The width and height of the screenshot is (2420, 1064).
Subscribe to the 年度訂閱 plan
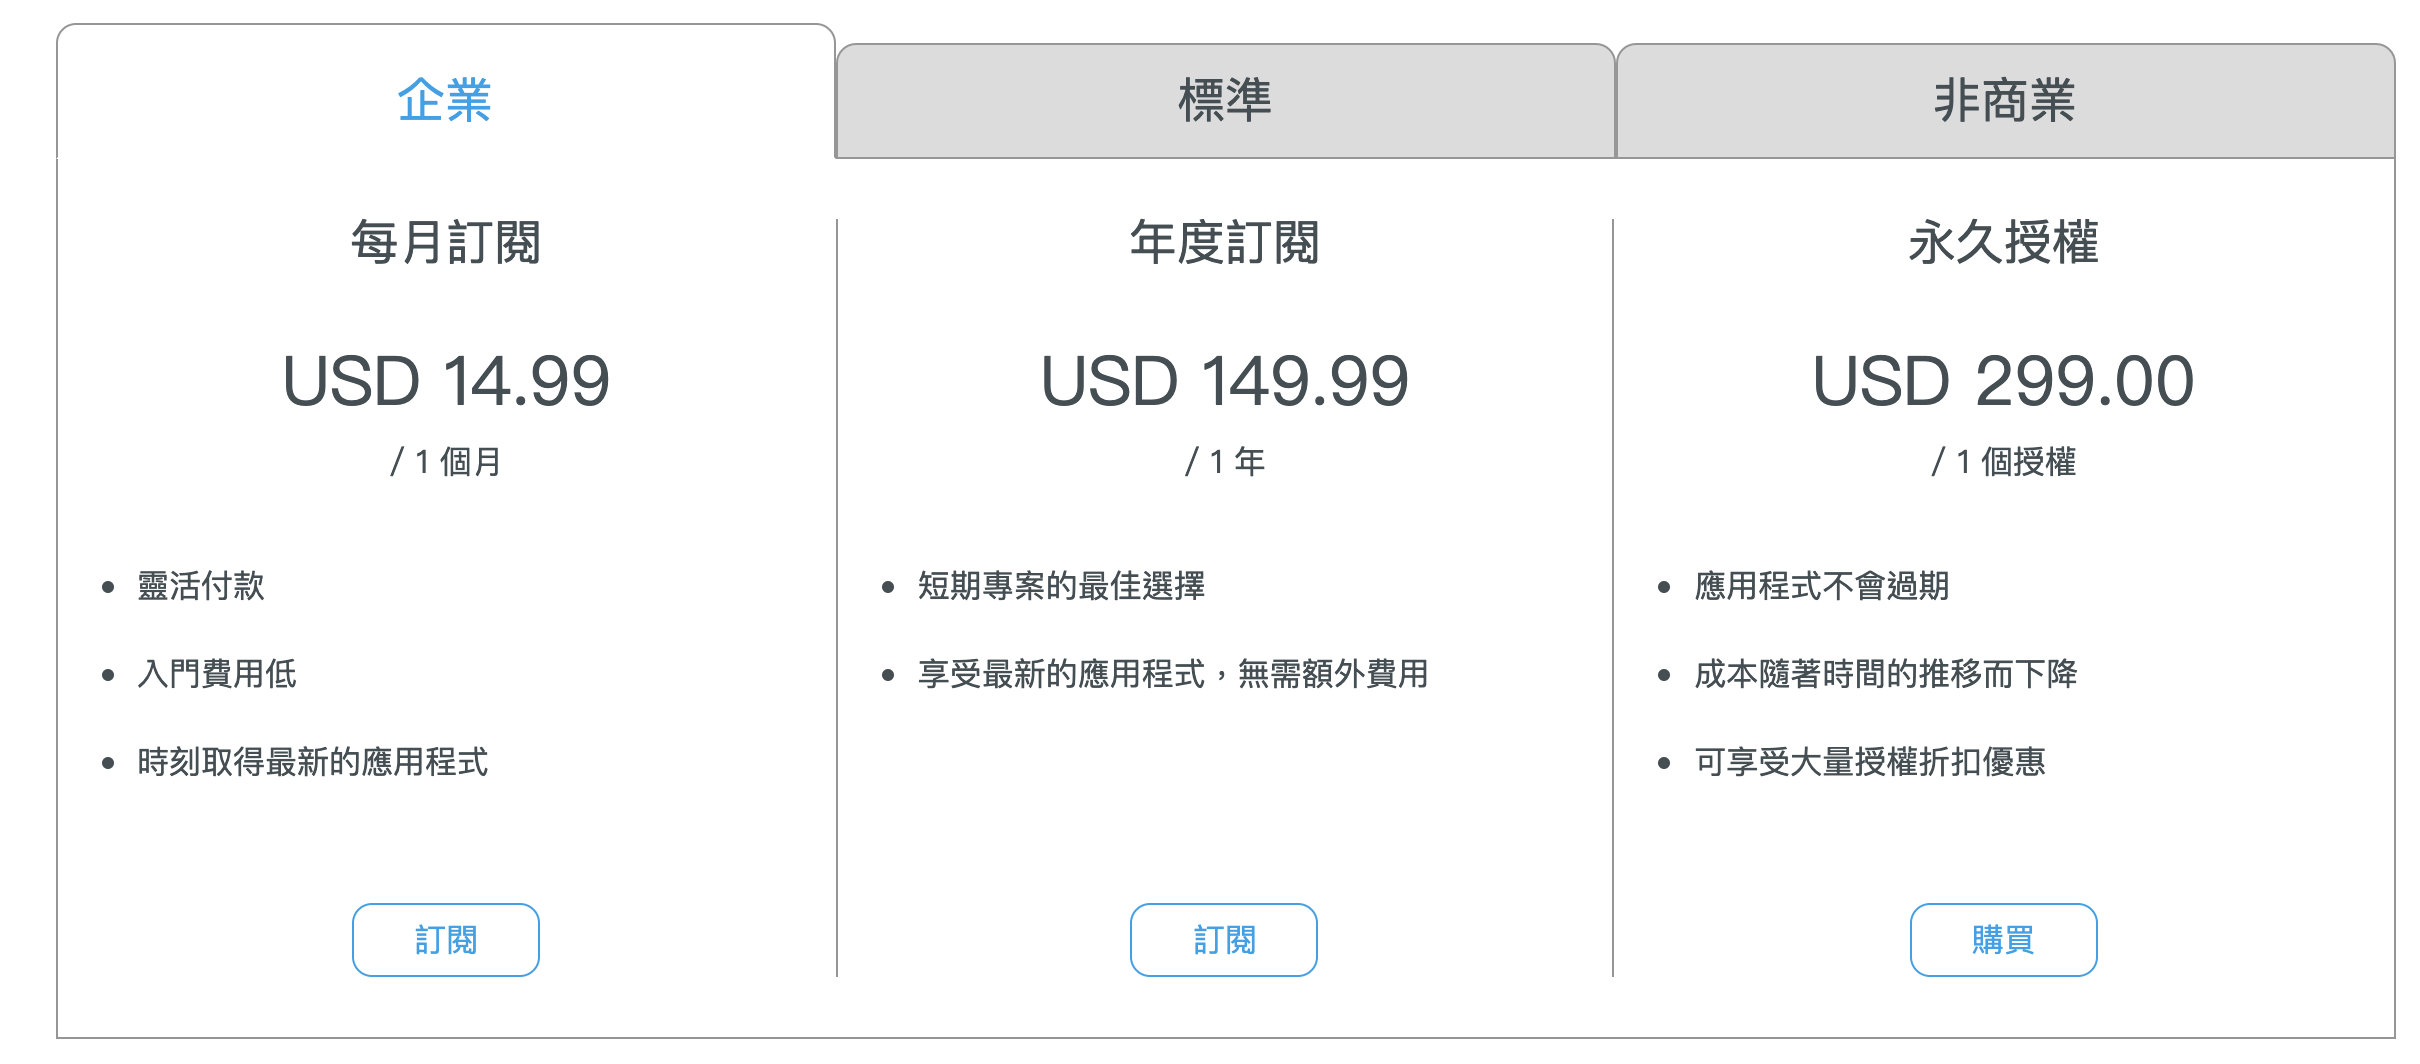coord(1224,940)
